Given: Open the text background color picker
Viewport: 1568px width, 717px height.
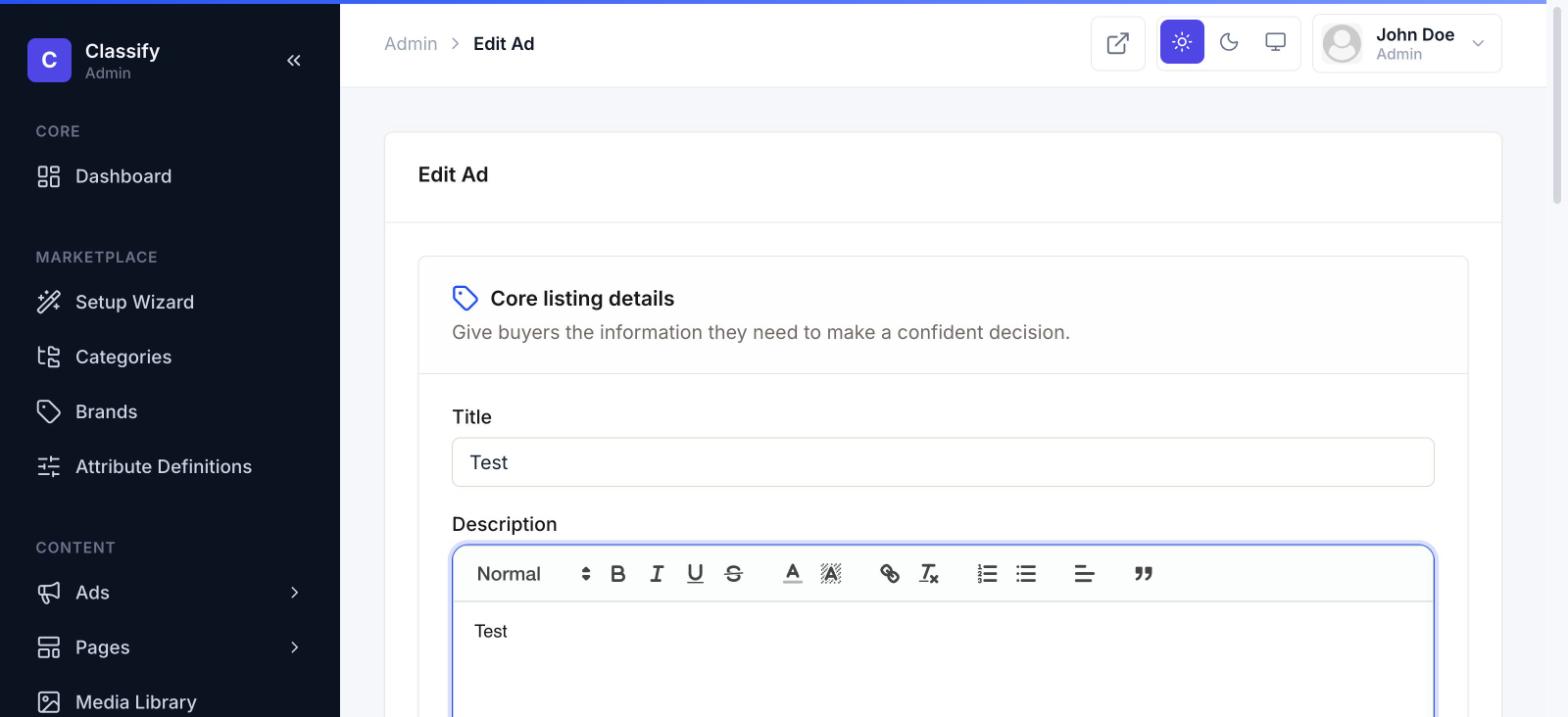Looking at the screenshot, I should click(x=831, y=574).
